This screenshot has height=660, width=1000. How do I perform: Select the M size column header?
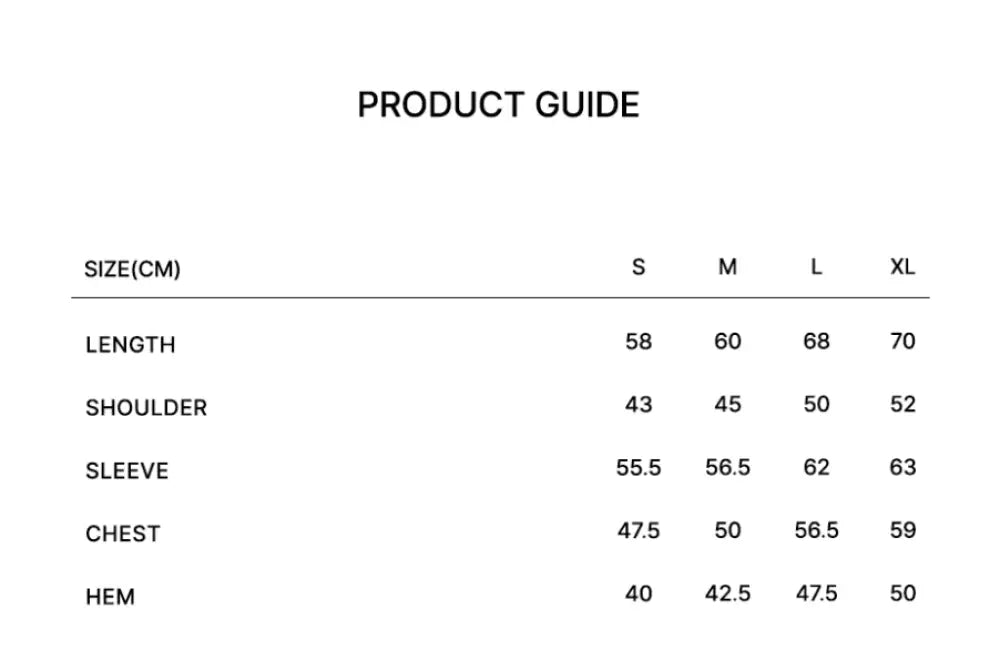tap(728, 267)
